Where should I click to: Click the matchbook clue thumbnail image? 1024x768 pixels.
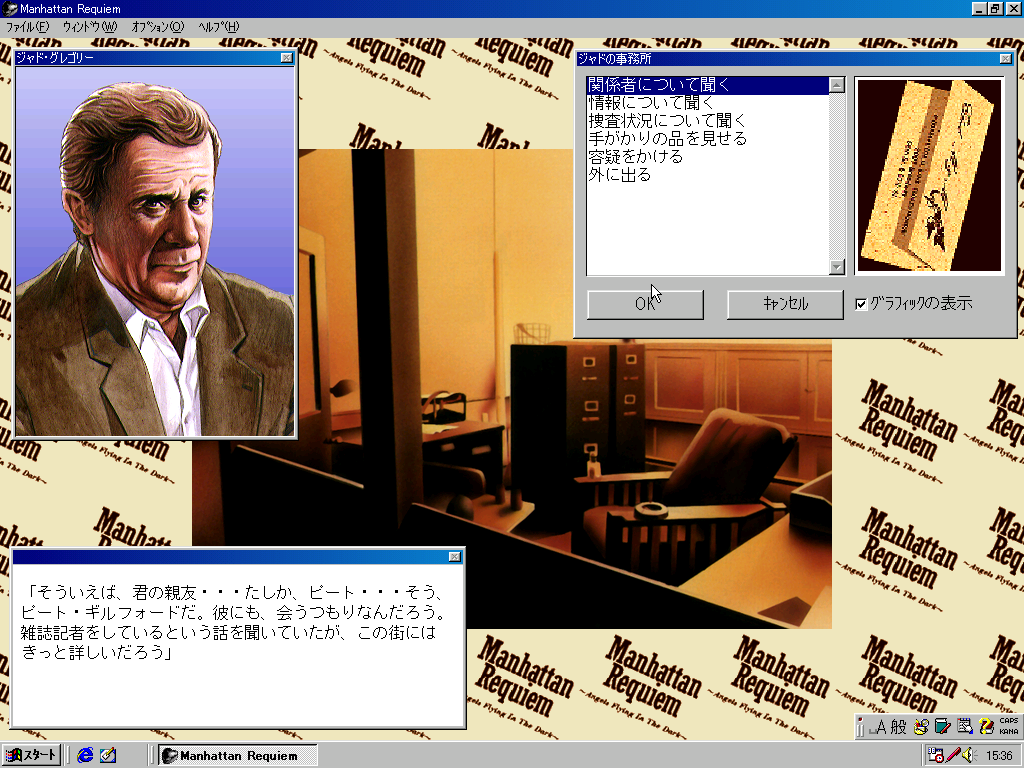(x=928, y=176)
